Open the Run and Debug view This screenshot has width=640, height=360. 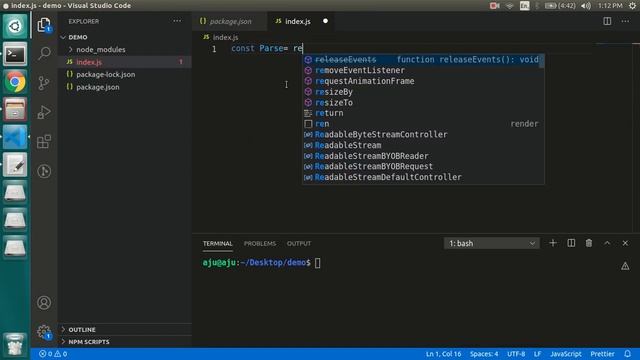[44, 112]
